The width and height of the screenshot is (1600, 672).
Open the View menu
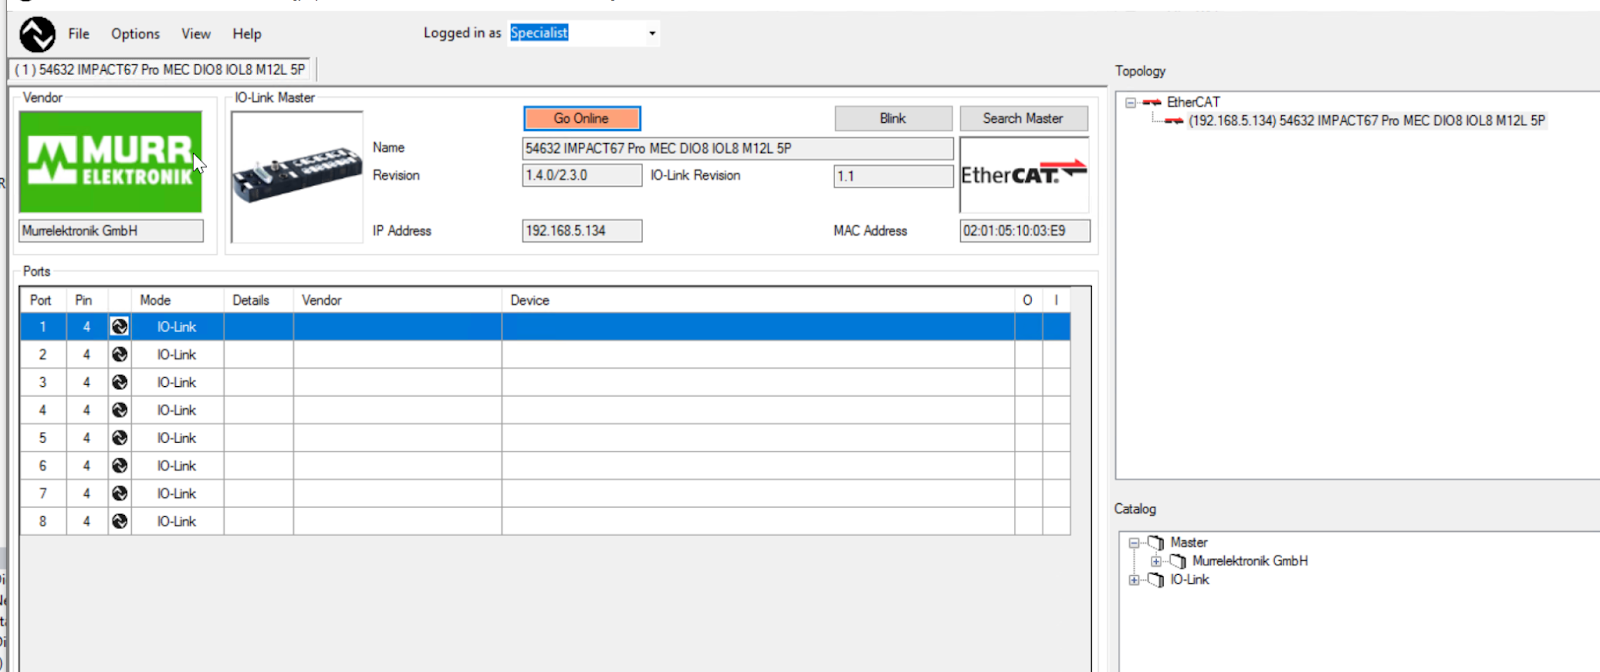[196, 34]
